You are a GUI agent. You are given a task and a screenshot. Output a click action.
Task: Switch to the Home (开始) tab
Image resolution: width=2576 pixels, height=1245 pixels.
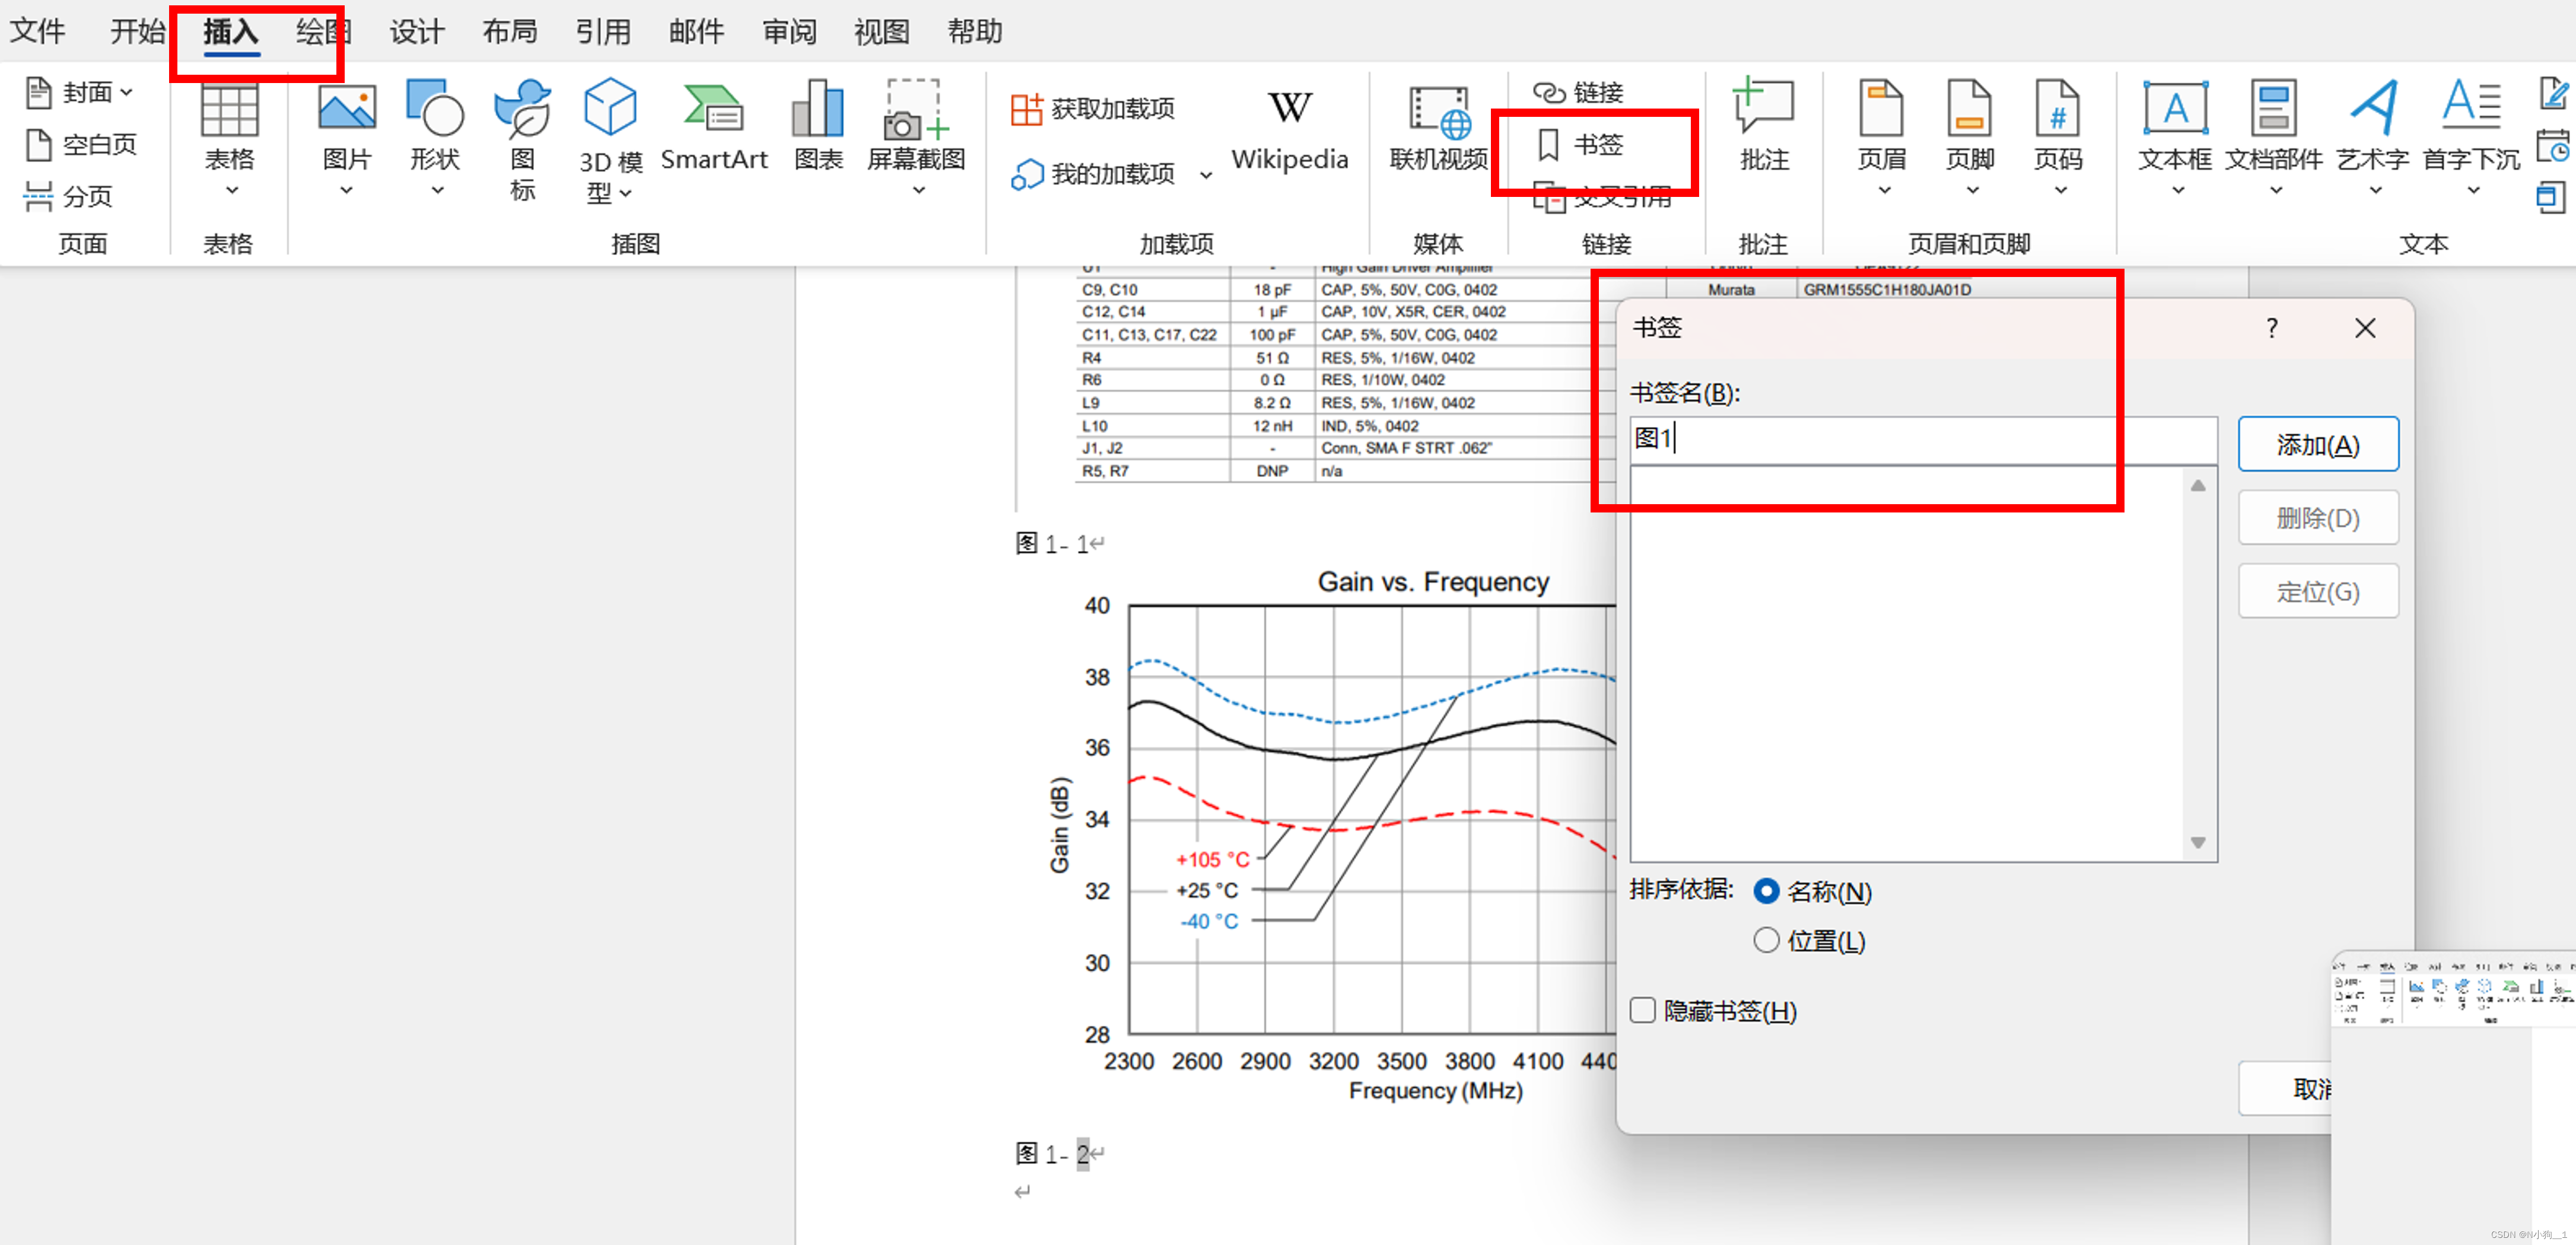pos(138,32)
